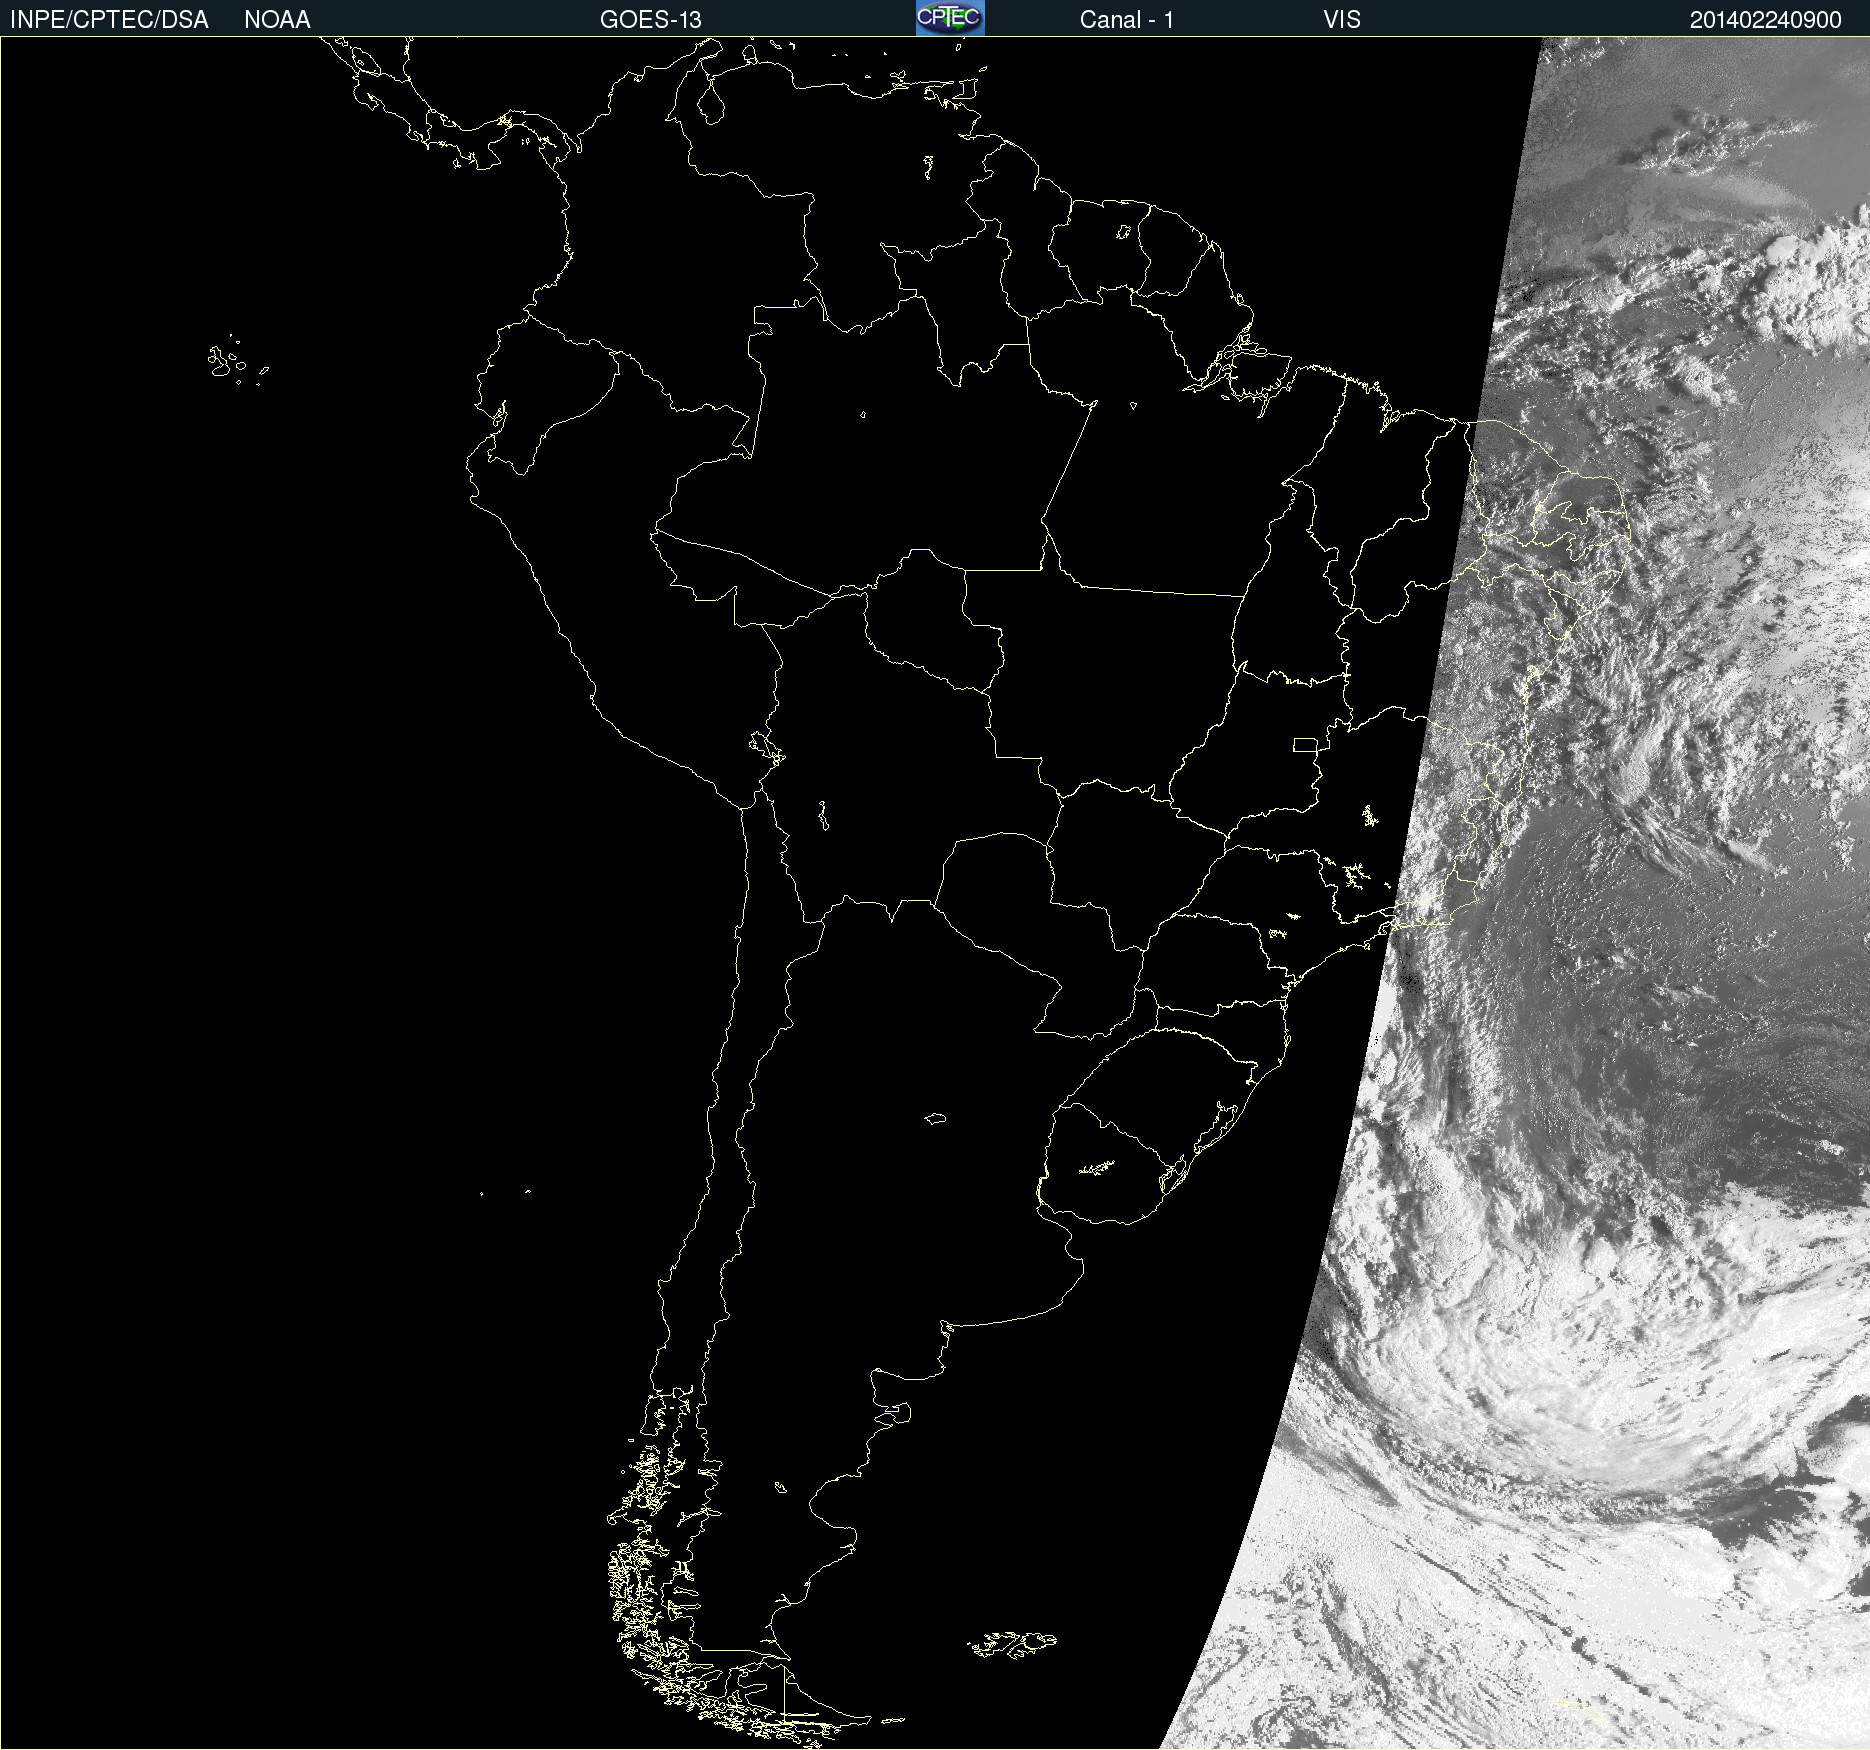The height and width of the screenshot is (1750, 1870).
Task: Click the INPE/CPTEC/DSA header label
Action: coord(109,20)
